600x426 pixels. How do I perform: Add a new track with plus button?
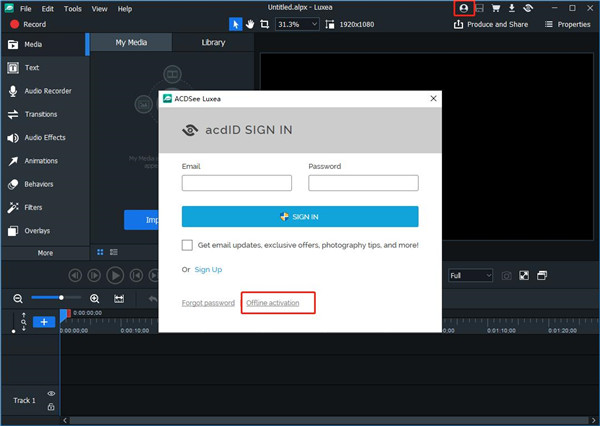44,322
